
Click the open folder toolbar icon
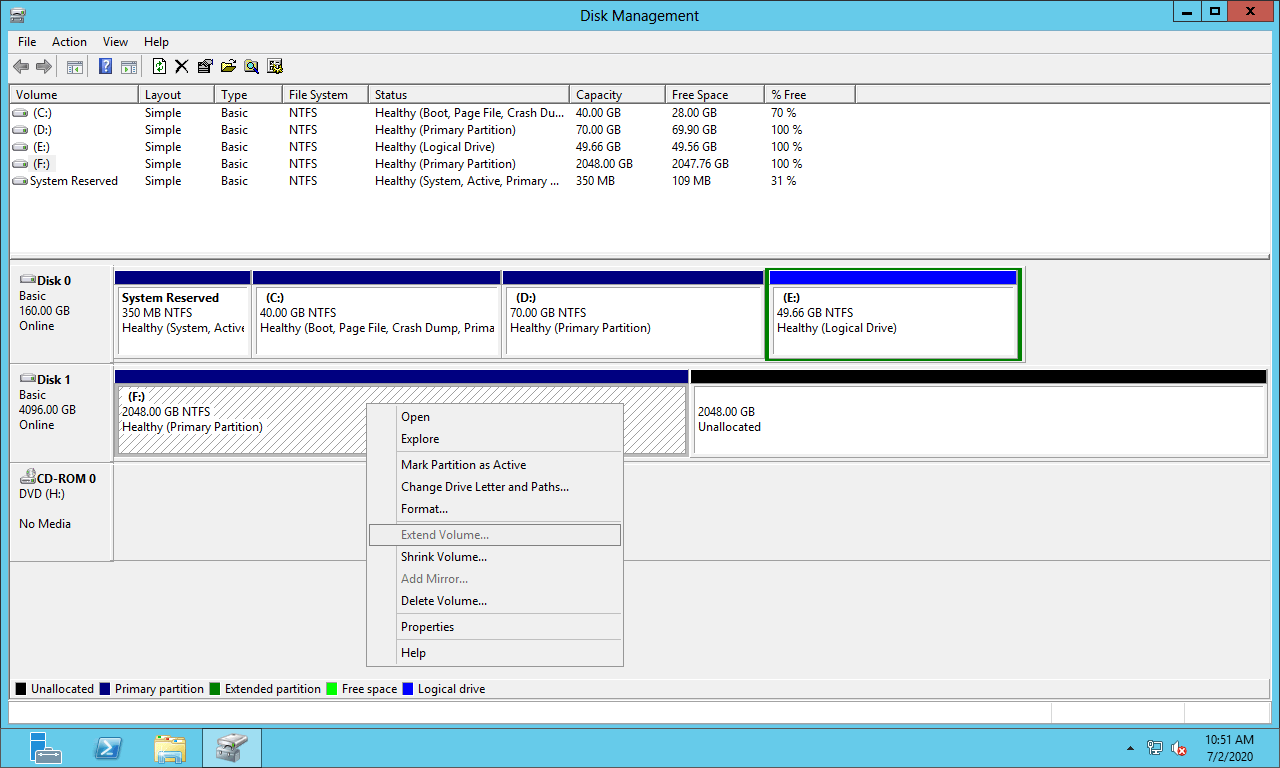point(228,67)
